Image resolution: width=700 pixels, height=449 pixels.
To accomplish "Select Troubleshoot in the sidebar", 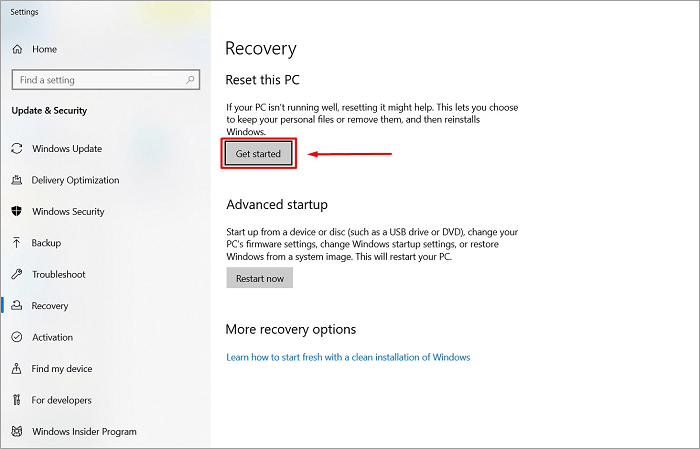I will click(58, 275).
